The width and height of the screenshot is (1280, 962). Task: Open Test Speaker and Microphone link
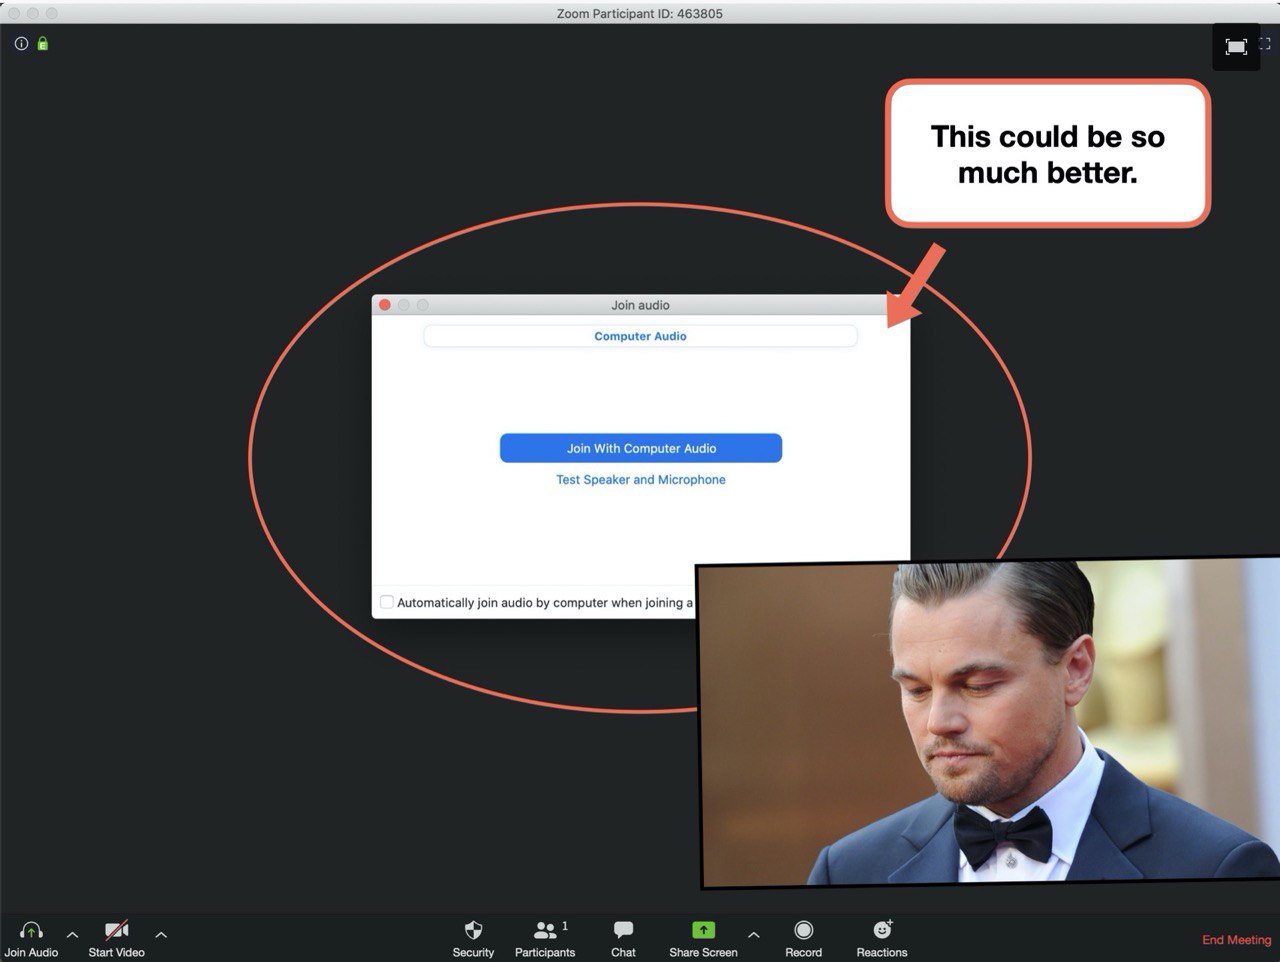tap(641, 480)
